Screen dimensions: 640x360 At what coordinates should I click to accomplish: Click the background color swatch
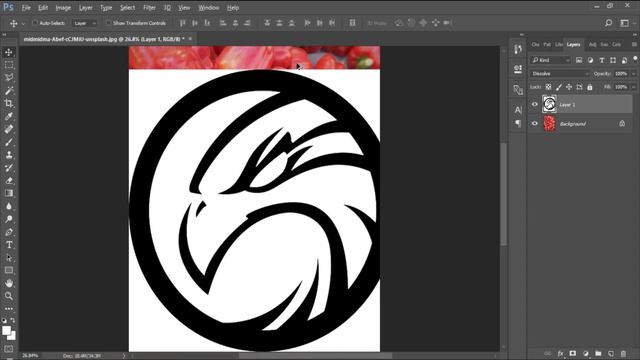click(x=13, y=337)
